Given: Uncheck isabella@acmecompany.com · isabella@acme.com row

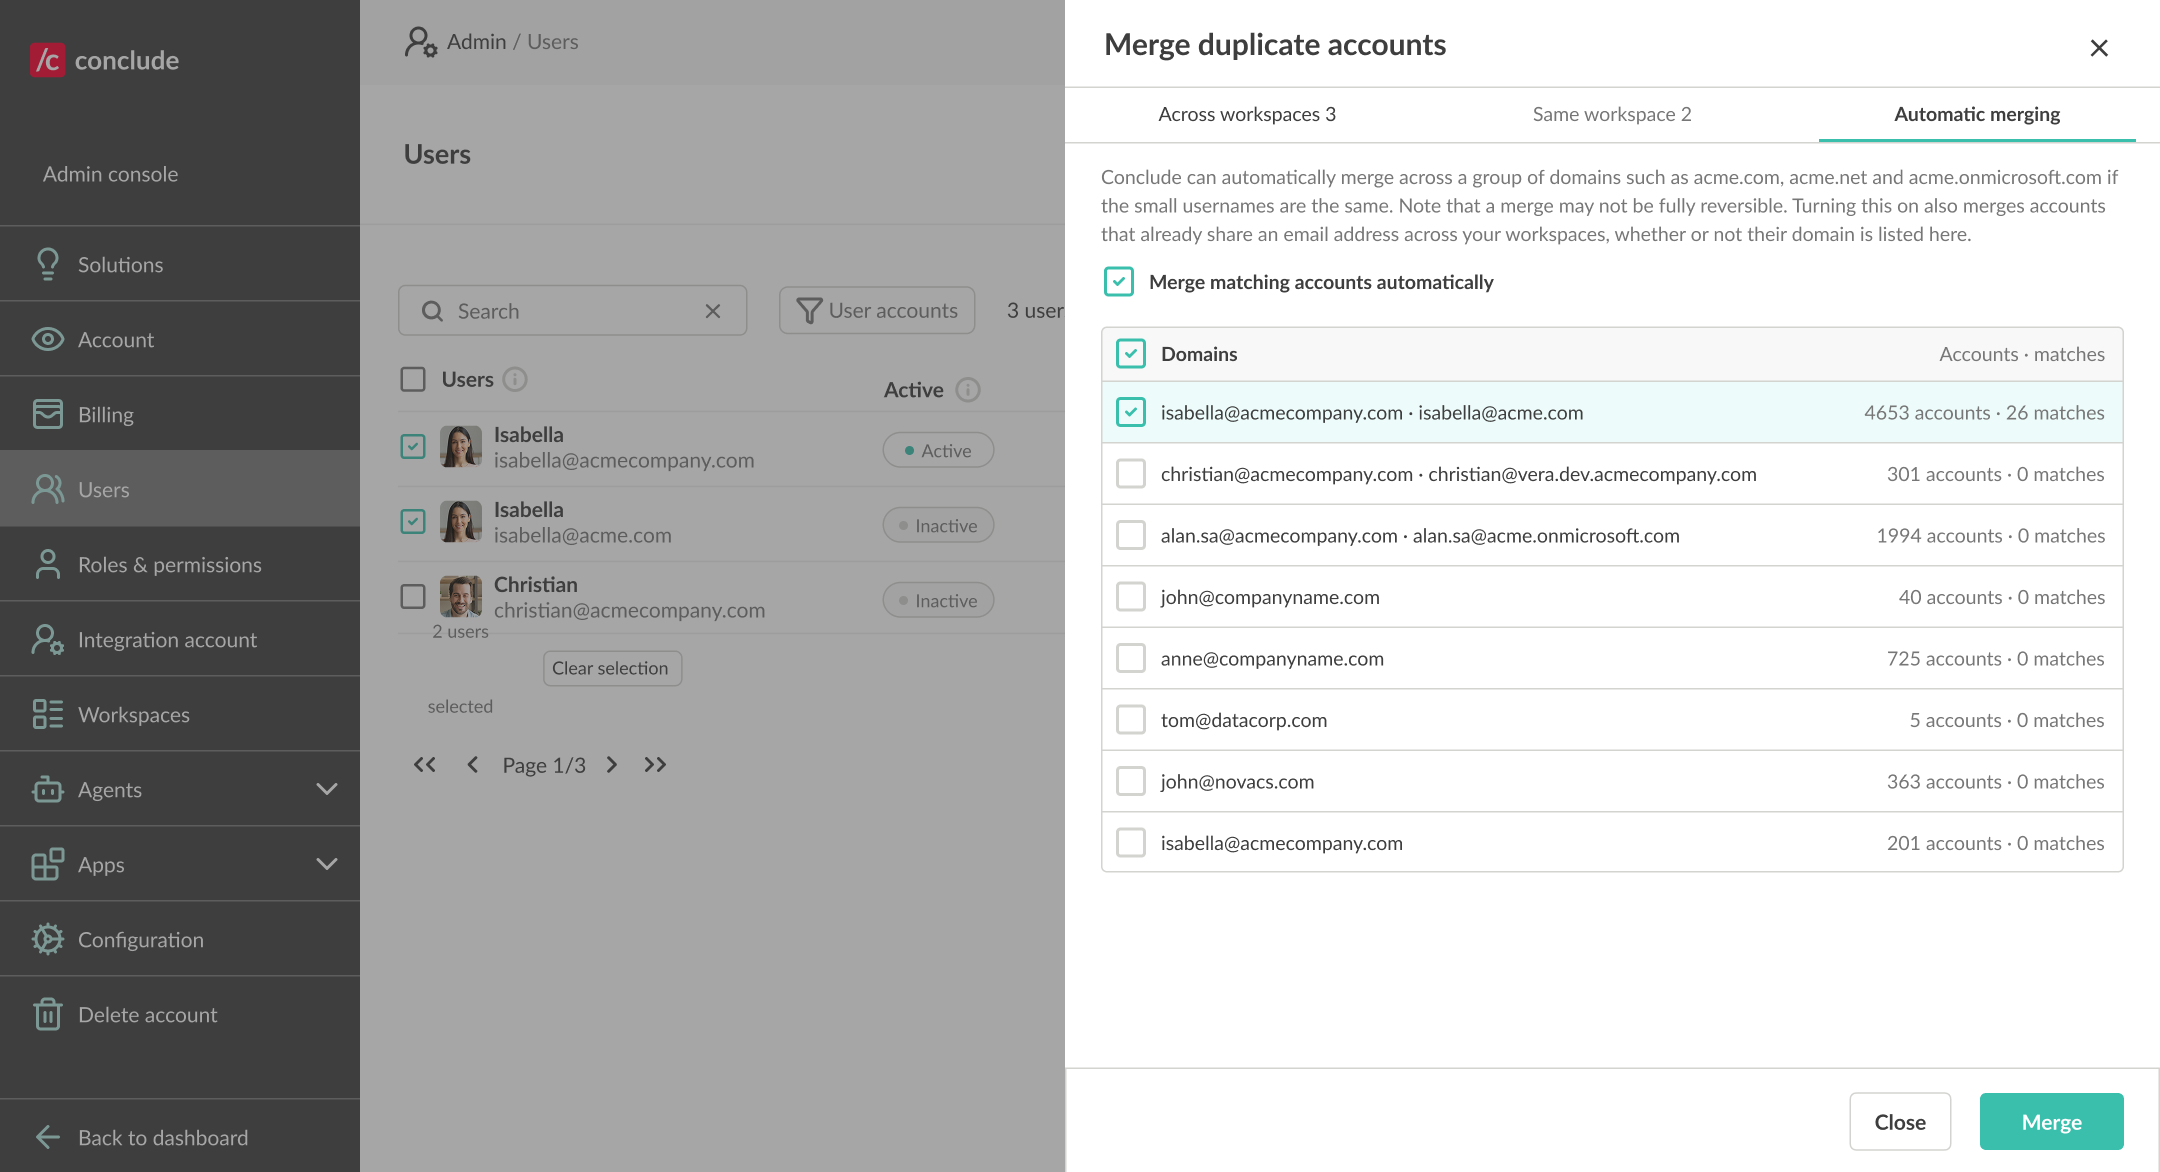Looking at the screenshot, I should (x=1131, y=412).
